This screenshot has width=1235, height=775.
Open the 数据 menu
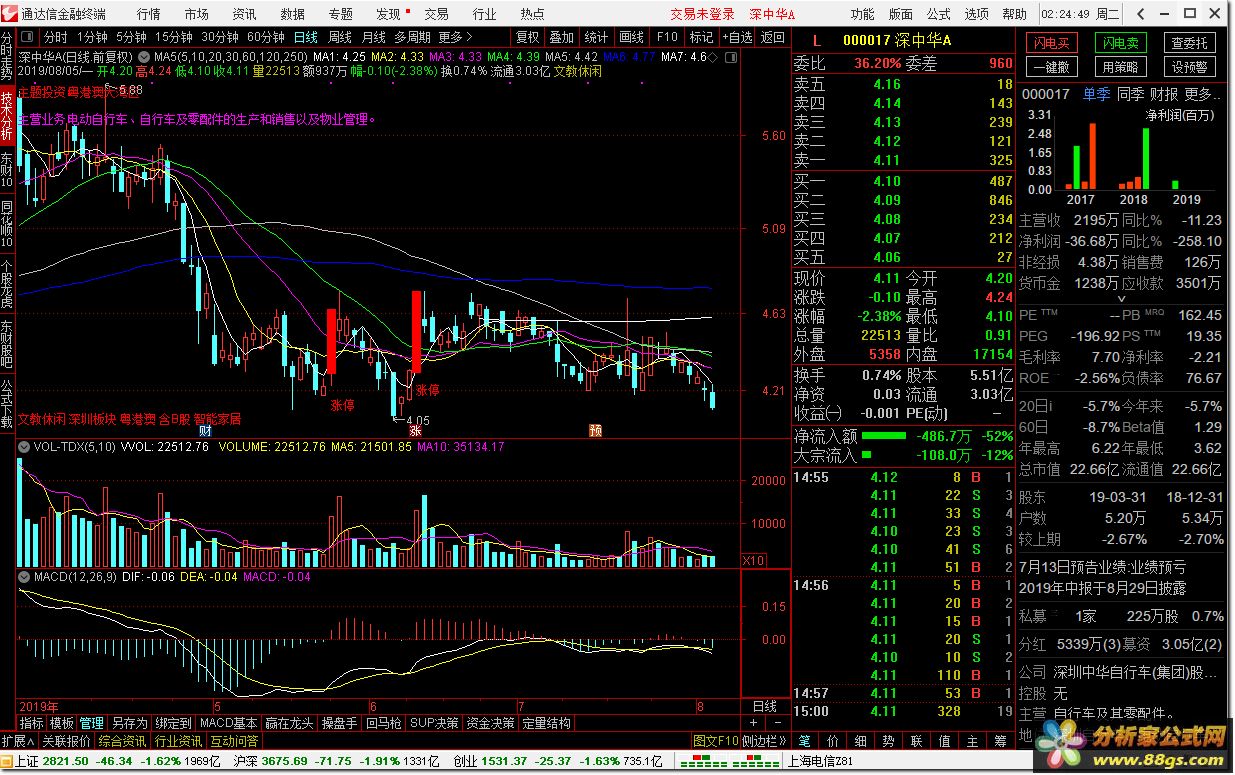coord(293,14)
